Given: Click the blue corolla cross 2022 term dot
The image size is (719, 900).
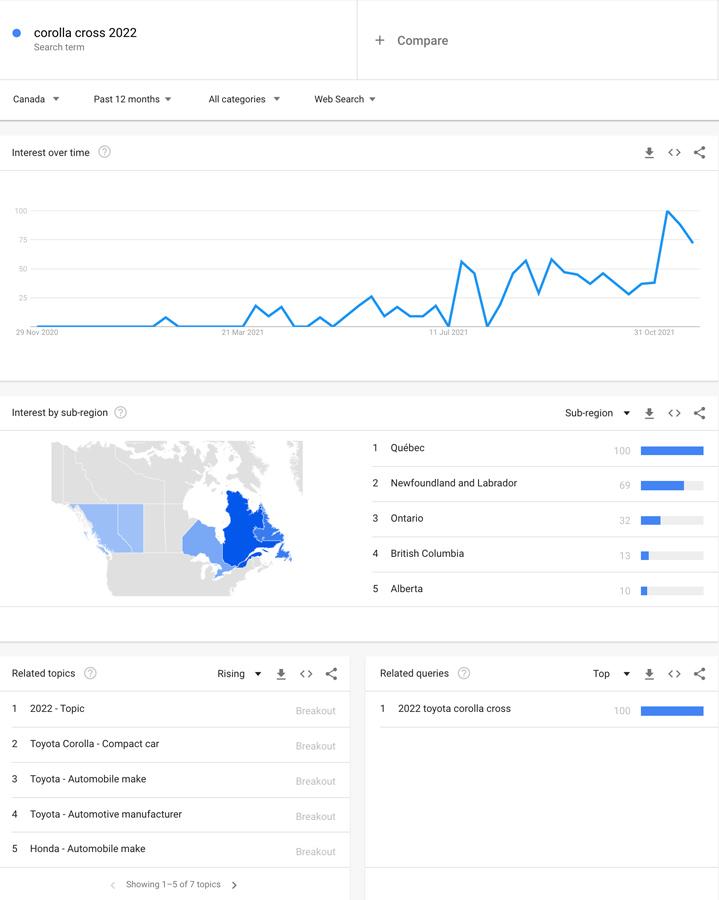Looking at the screenshot, I should [x=17, y=33].
